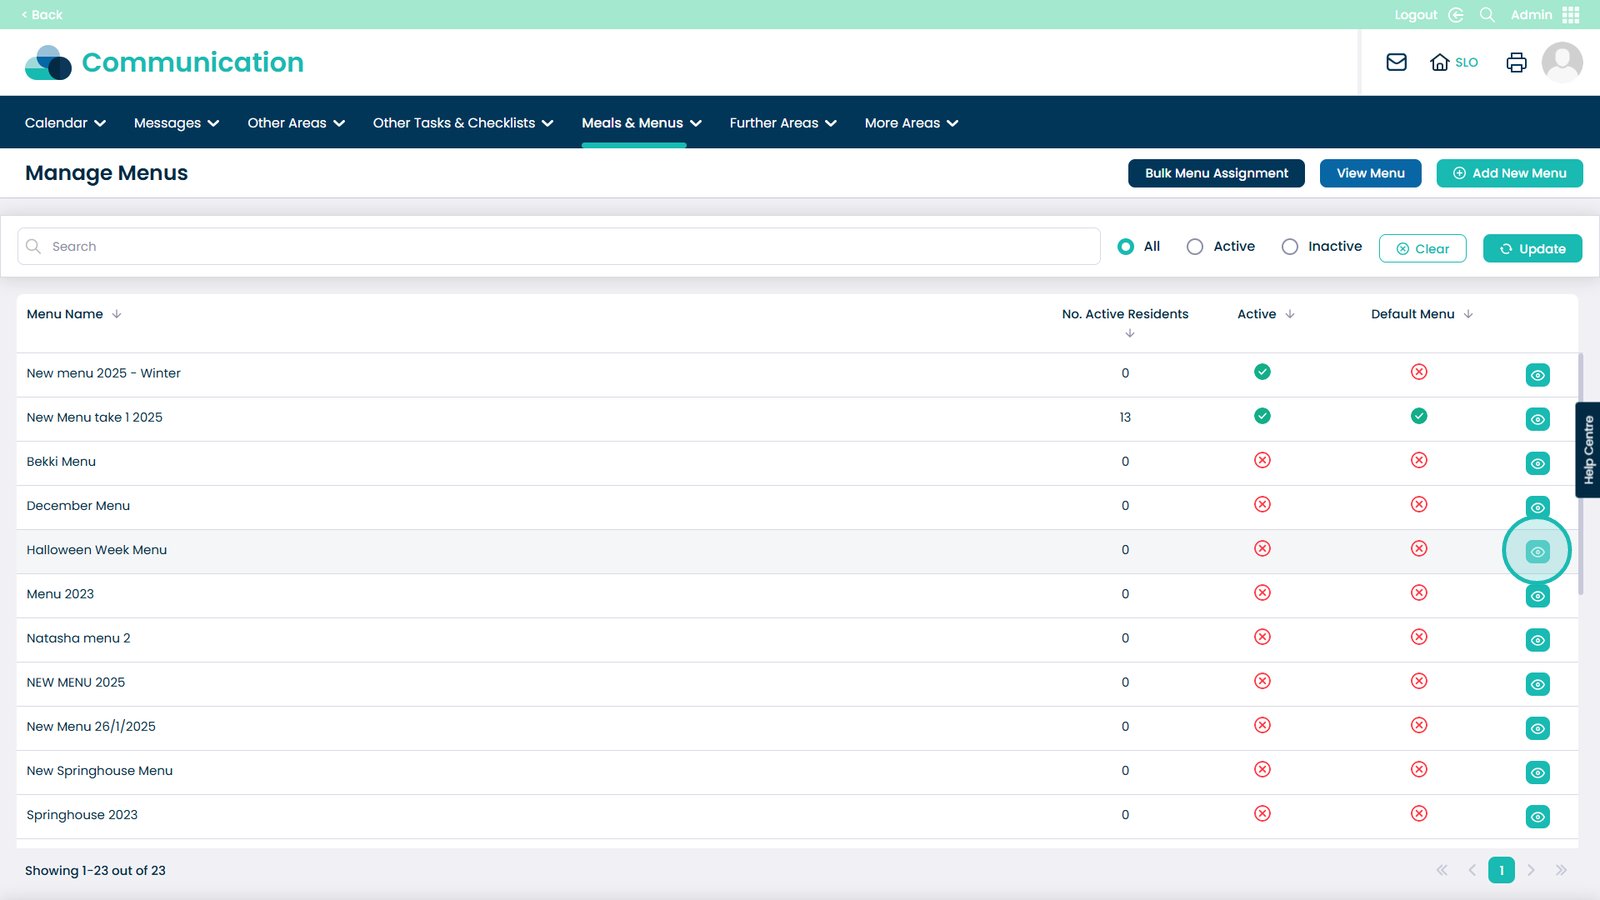The width and height of the screenshot is (1600, 900).
Task: Select the Active radio filter
Action: (x=1195, y=247)
